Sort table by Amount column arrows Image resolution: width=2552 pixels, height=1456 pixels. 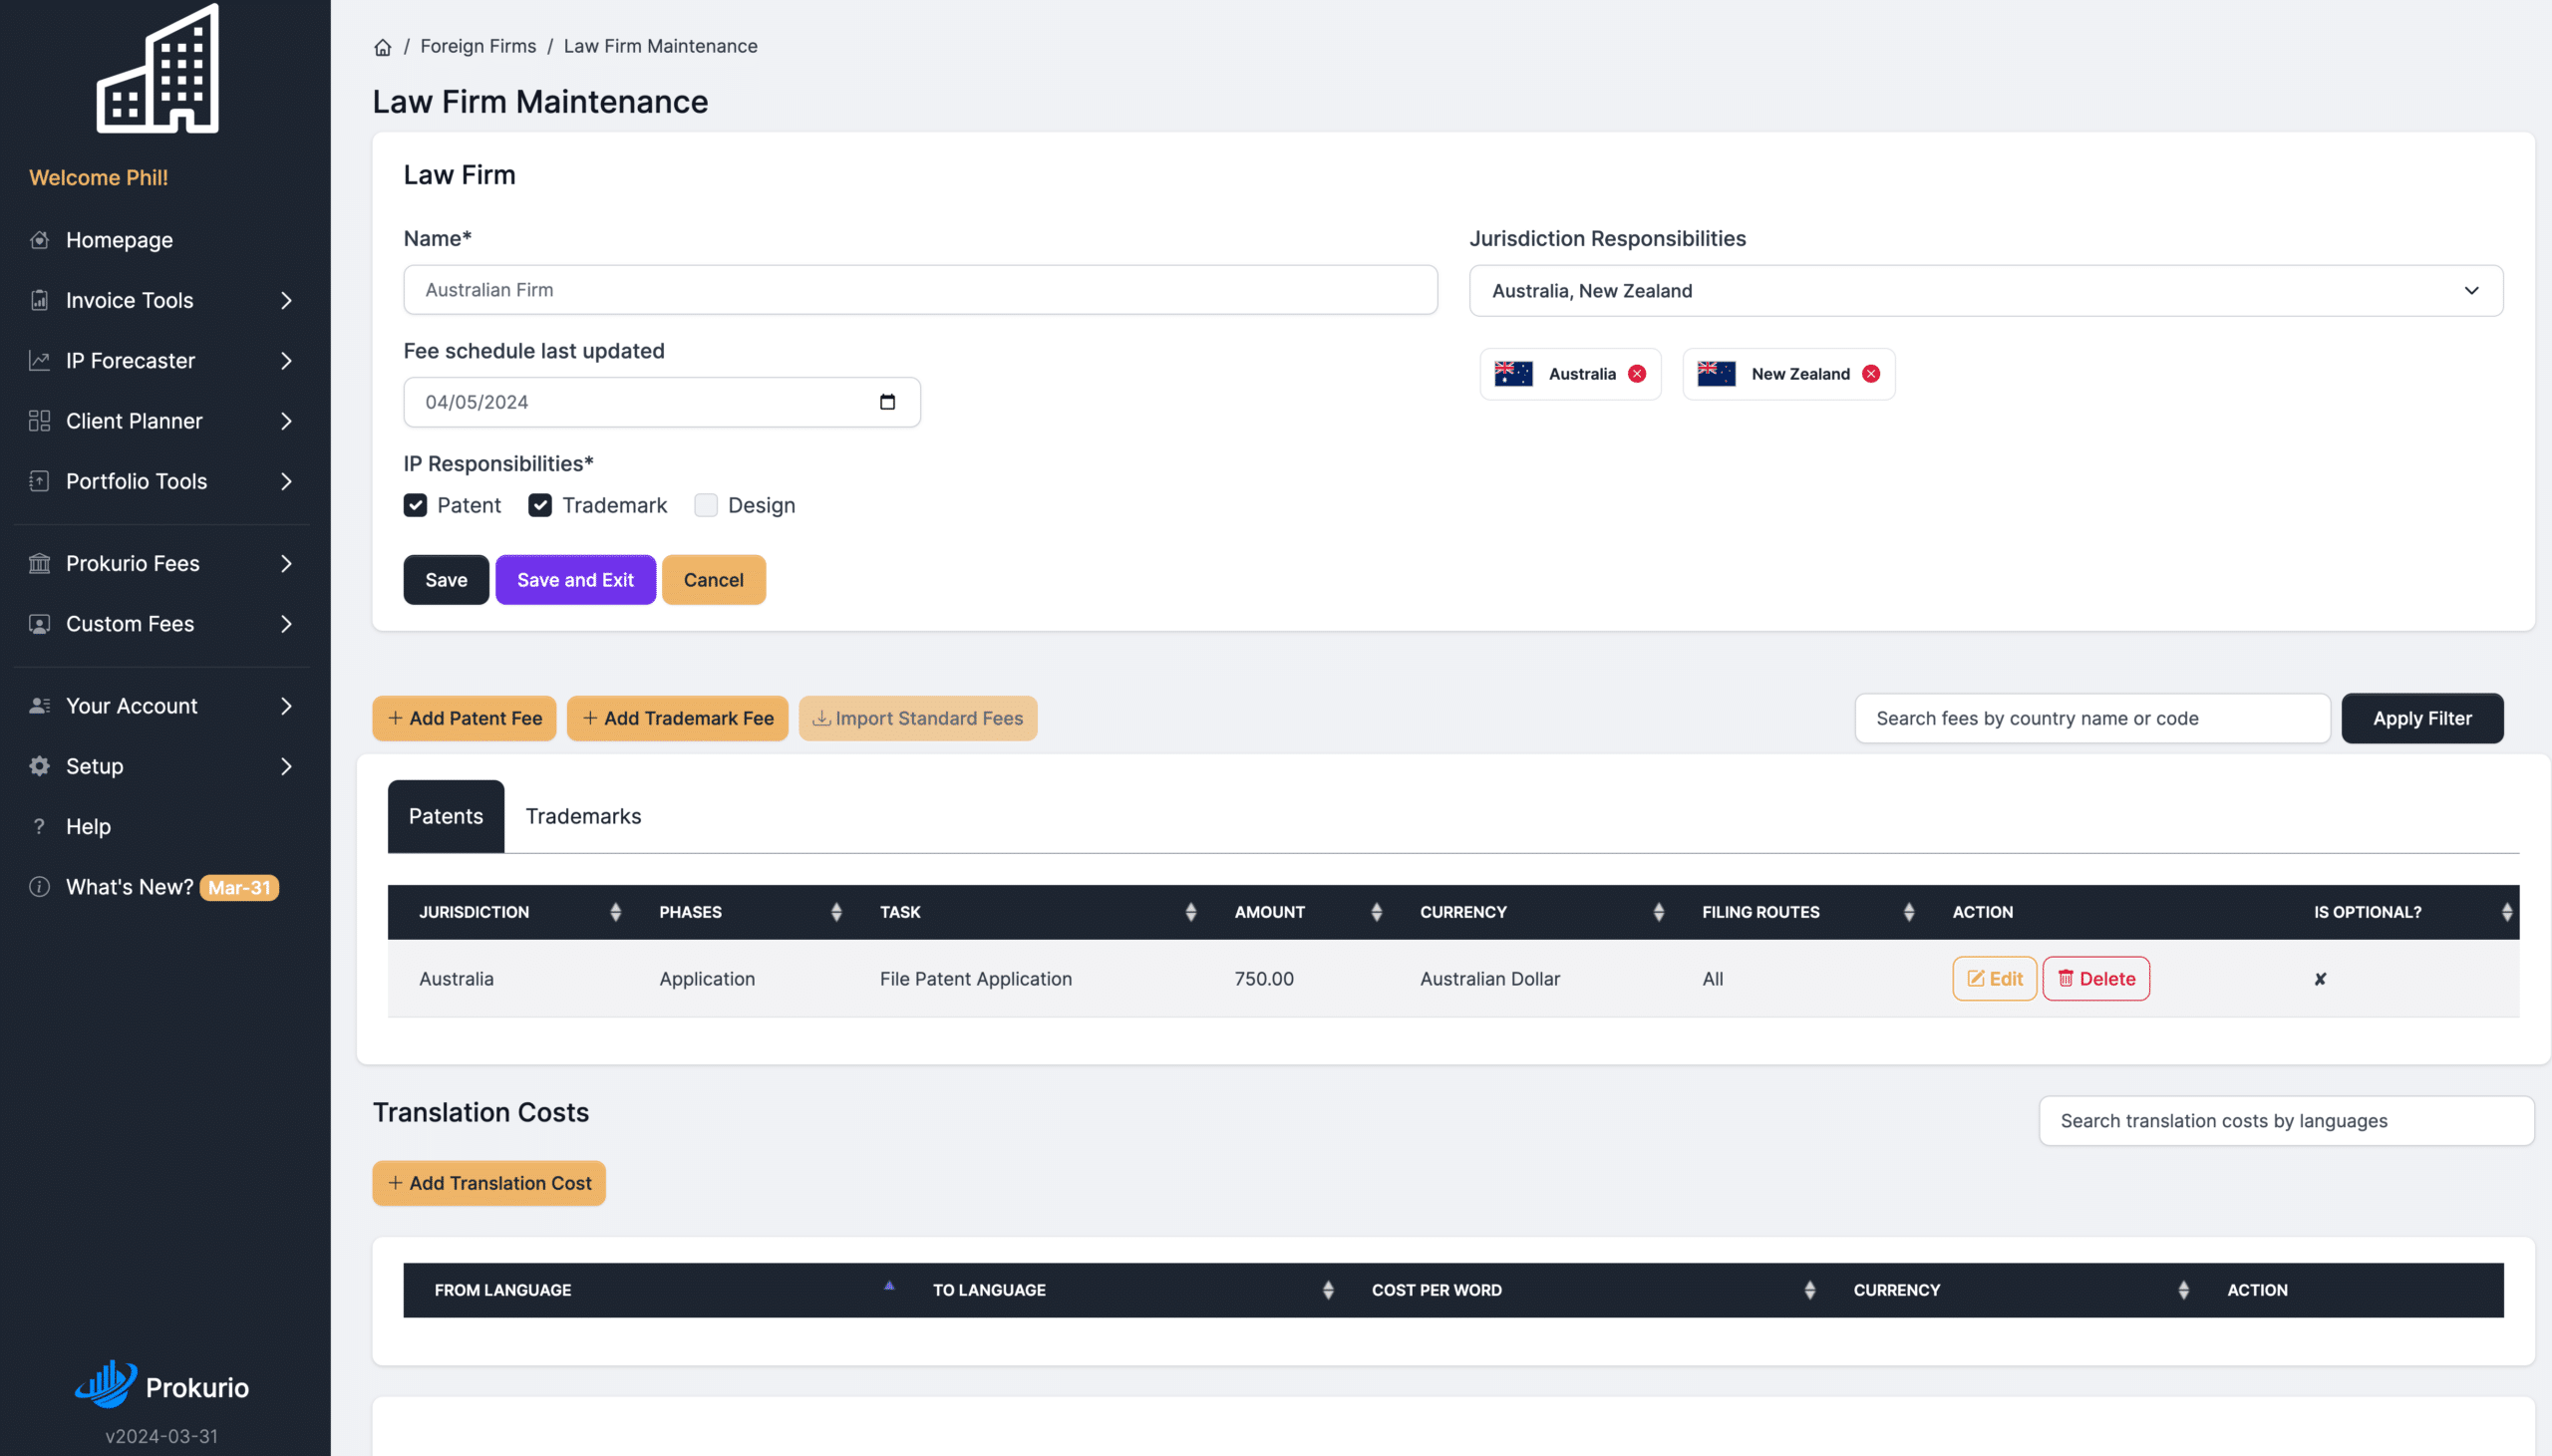[1376, 912]
